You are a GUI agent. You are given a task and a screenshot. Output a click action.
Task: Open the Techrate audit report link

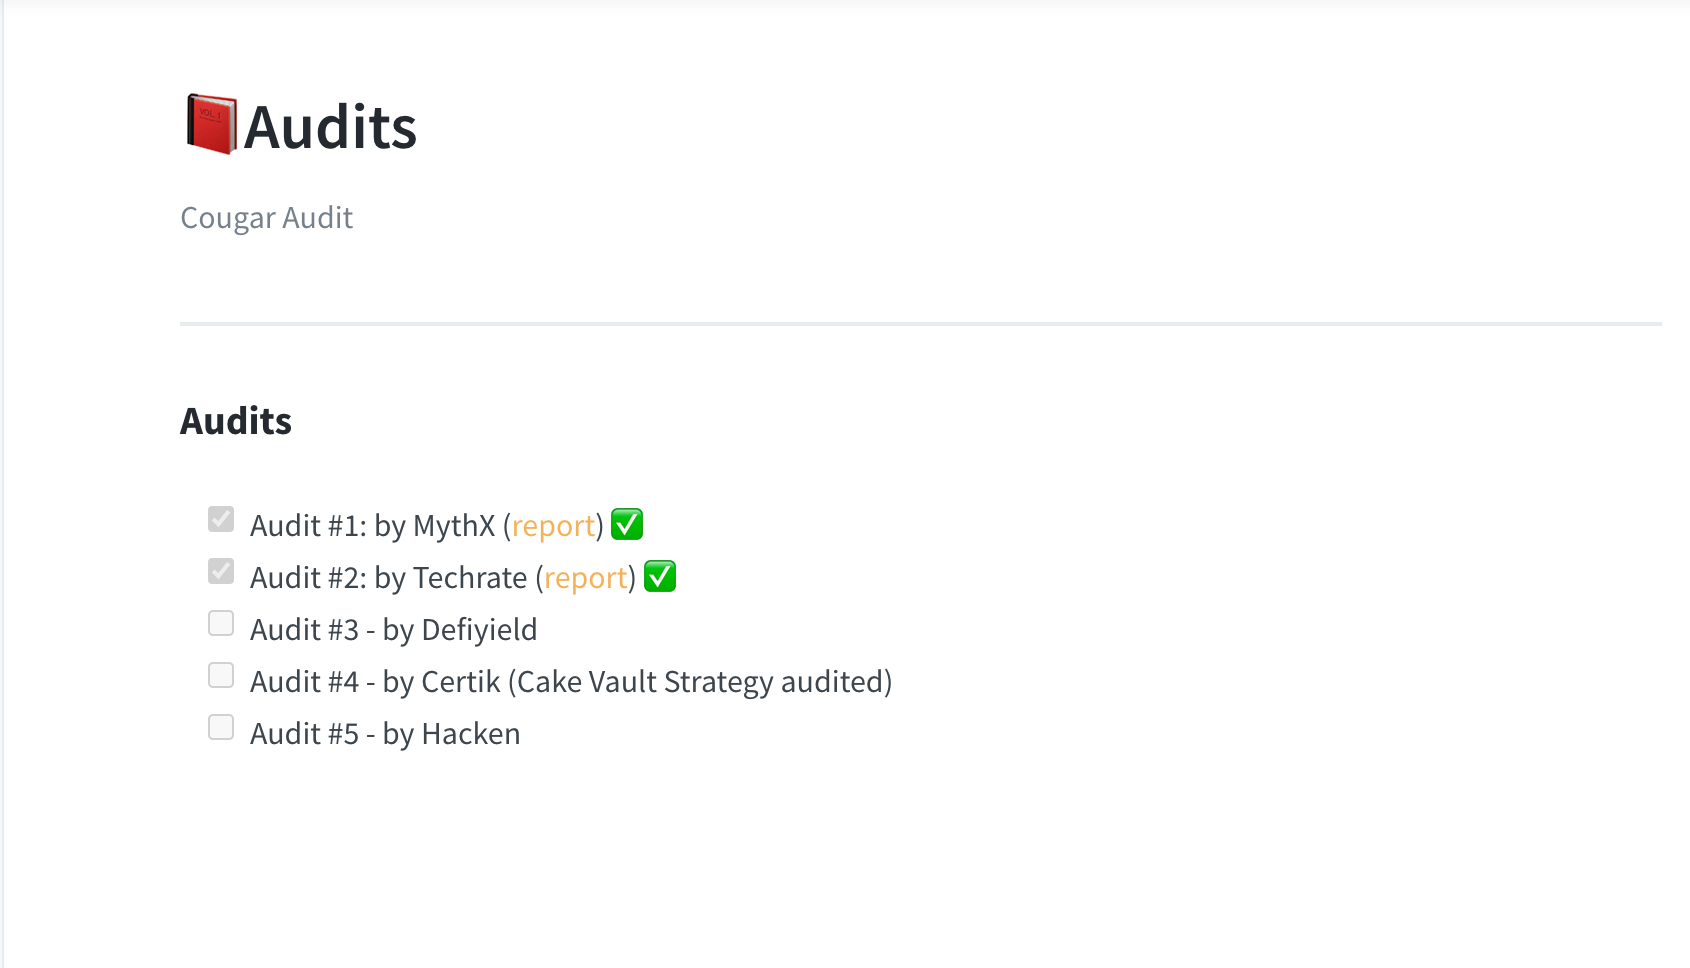(x=586, y=578)
